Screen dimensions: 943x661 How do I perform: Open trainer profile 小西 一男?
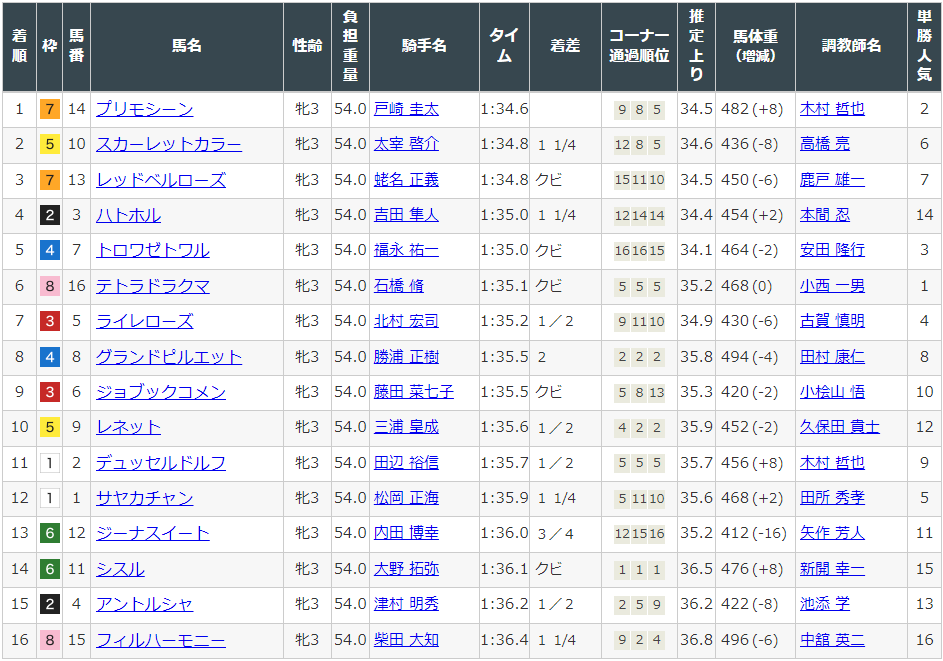[x=832, y=286]
